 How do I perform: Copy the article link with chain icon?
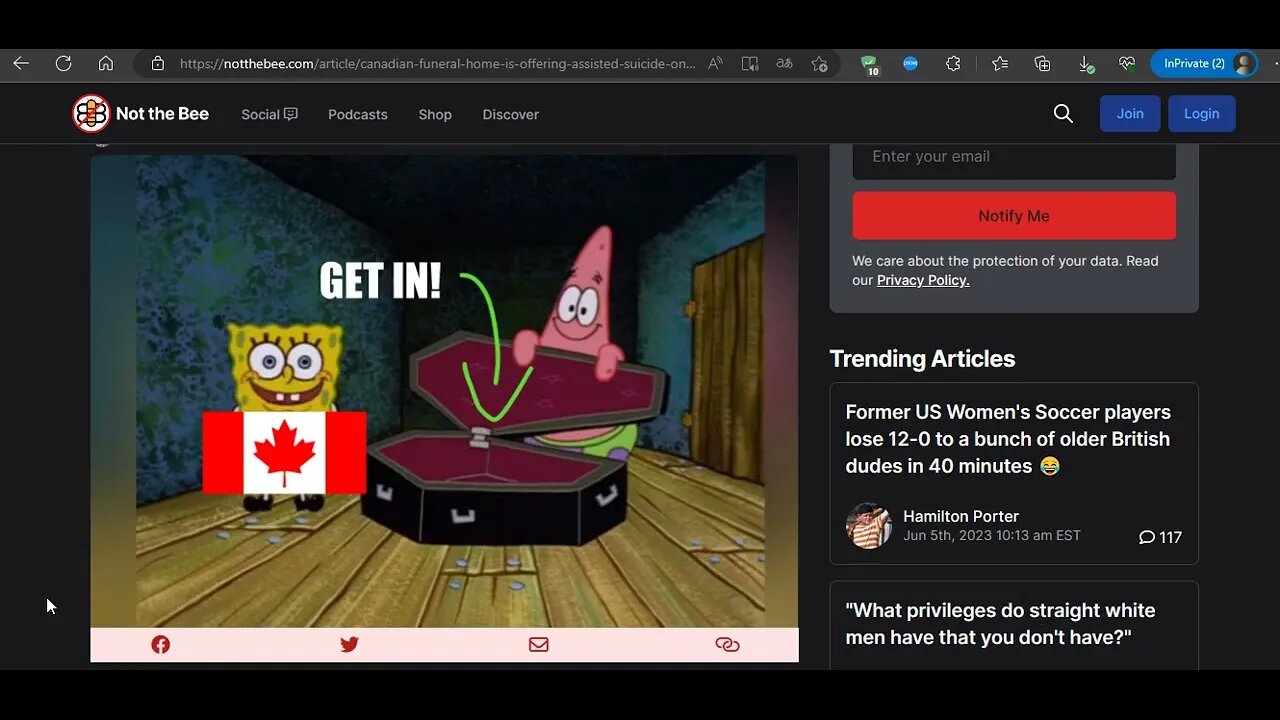[728, 645]
